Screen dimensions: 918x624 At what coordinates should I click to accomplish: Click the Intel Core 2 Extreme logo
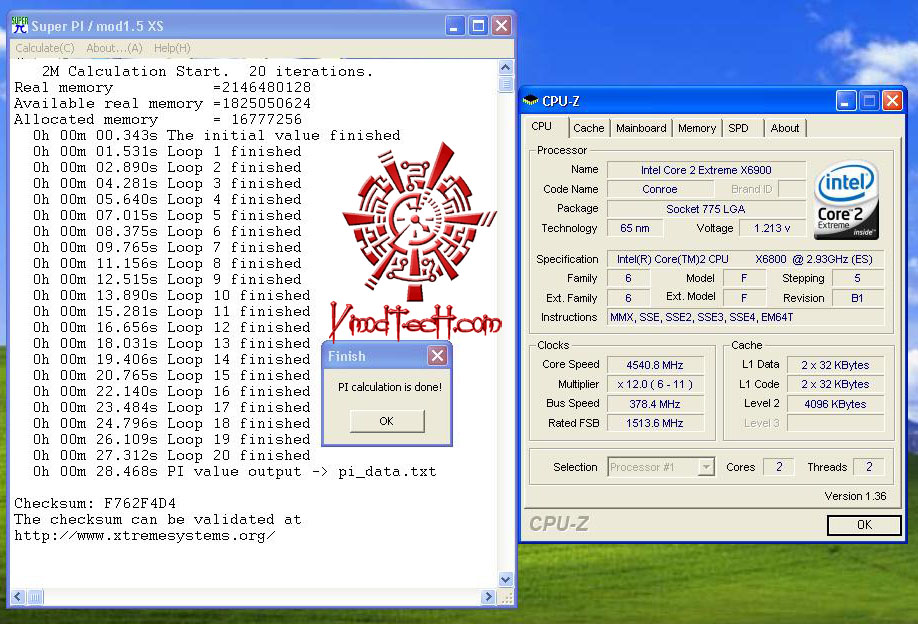point(847,200)
